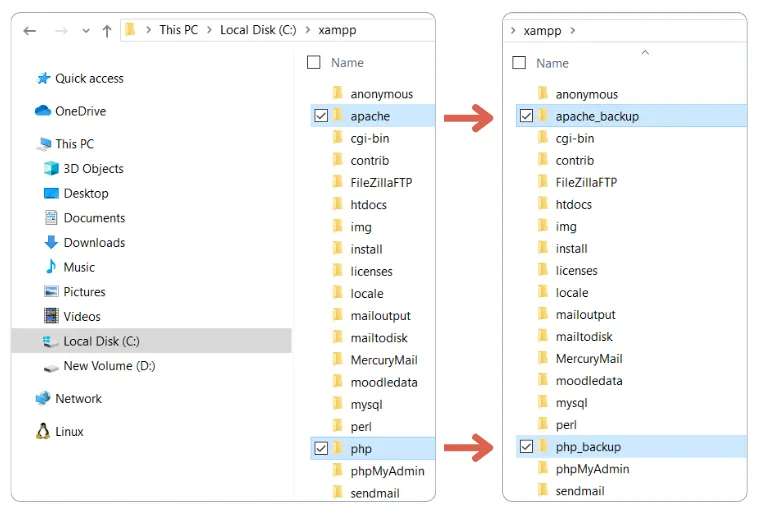Select the This PC computer icon
The height and width of the screenshot is (513, 758).
click(x=45, y=144)
